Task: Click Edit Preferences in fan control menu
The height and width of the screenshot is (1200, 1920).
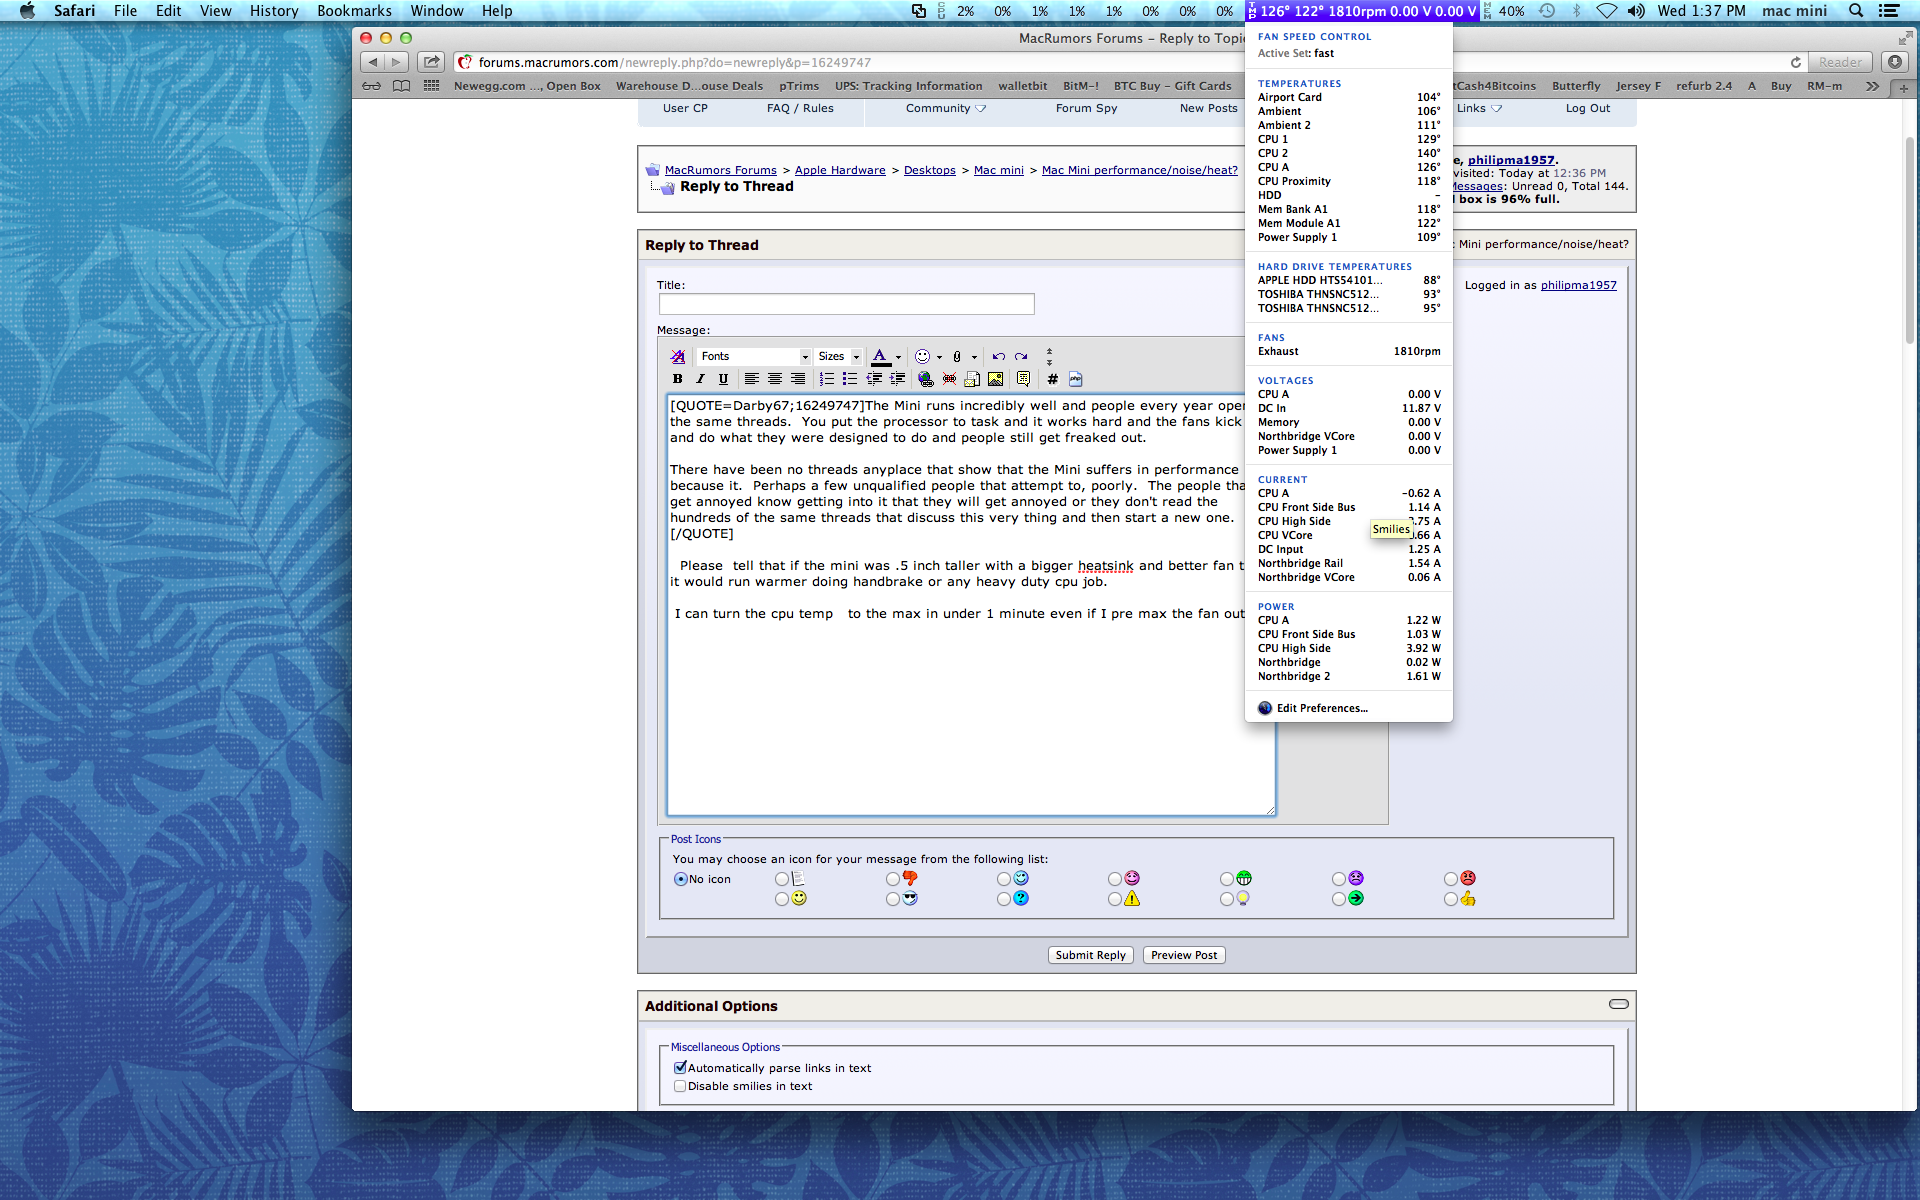Action: click(1321, 708)
